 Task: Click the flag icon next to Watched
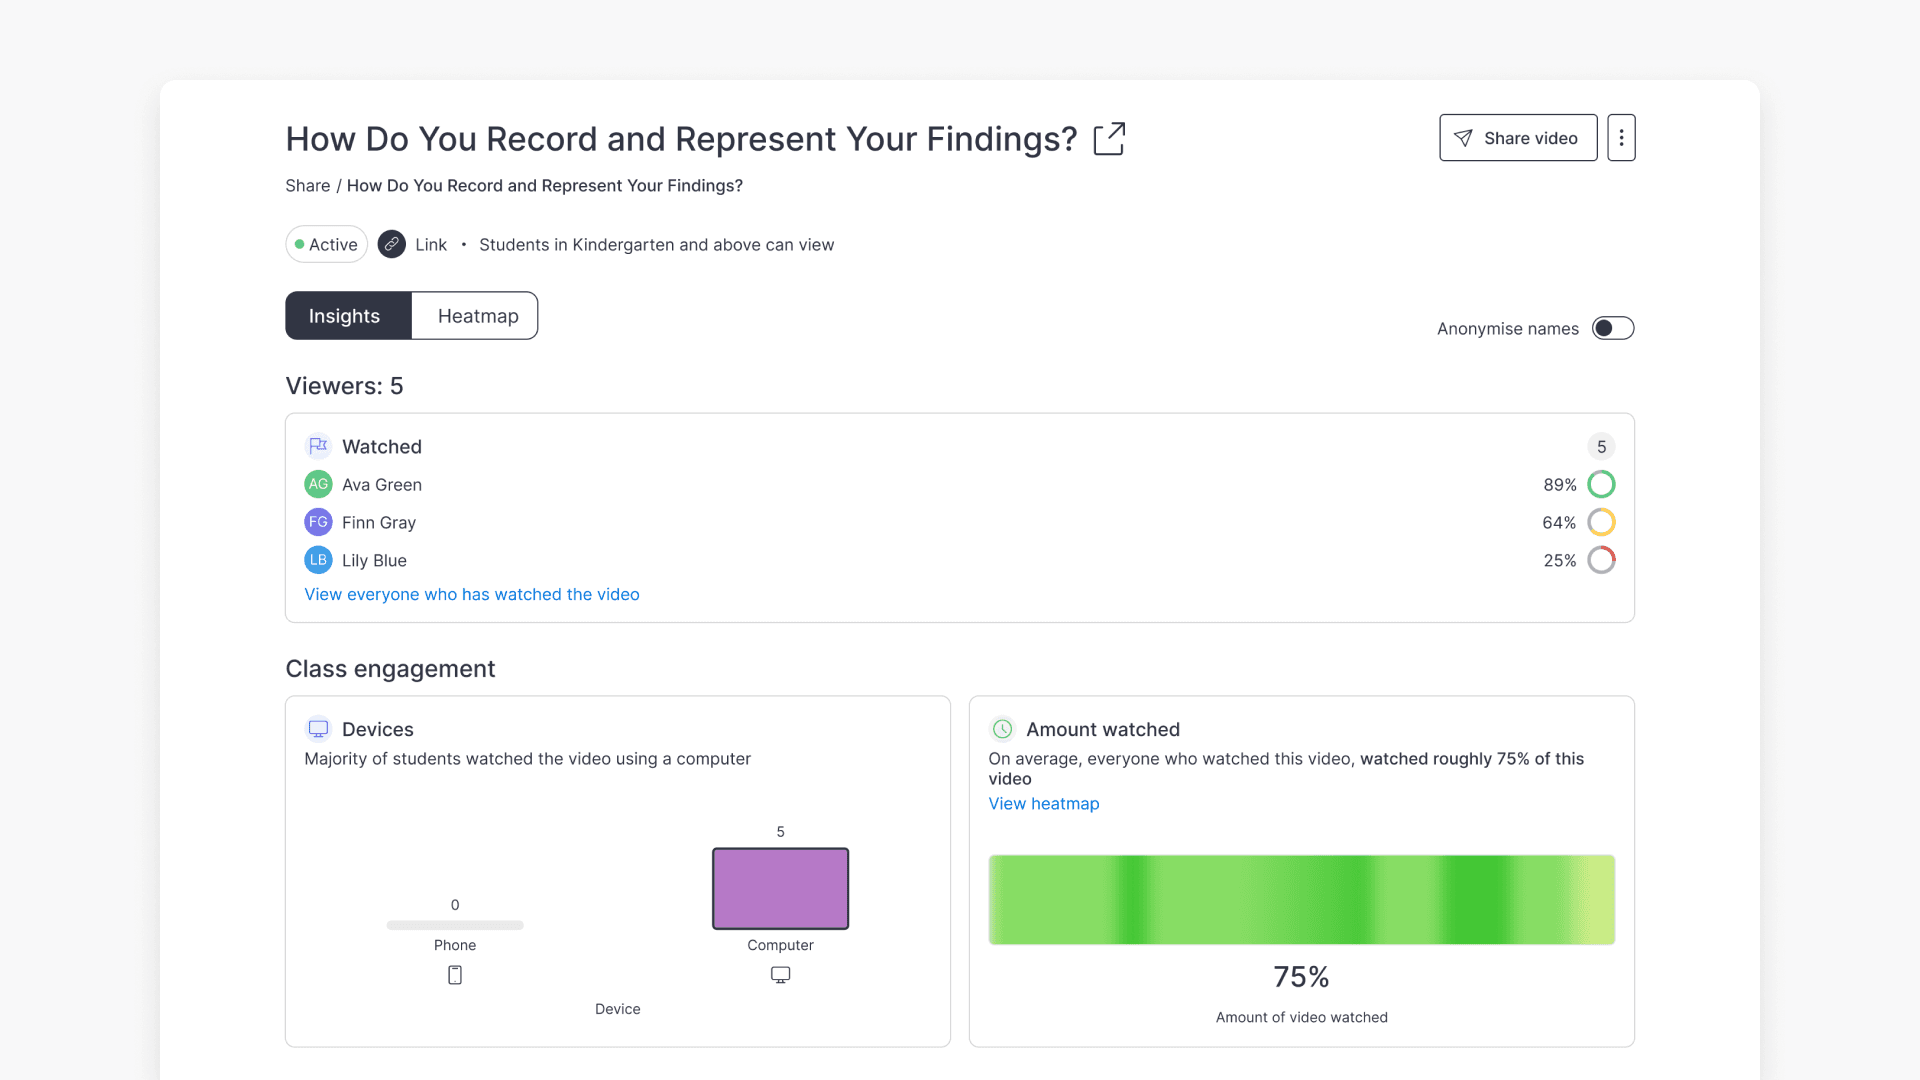[x=318, y=446]
